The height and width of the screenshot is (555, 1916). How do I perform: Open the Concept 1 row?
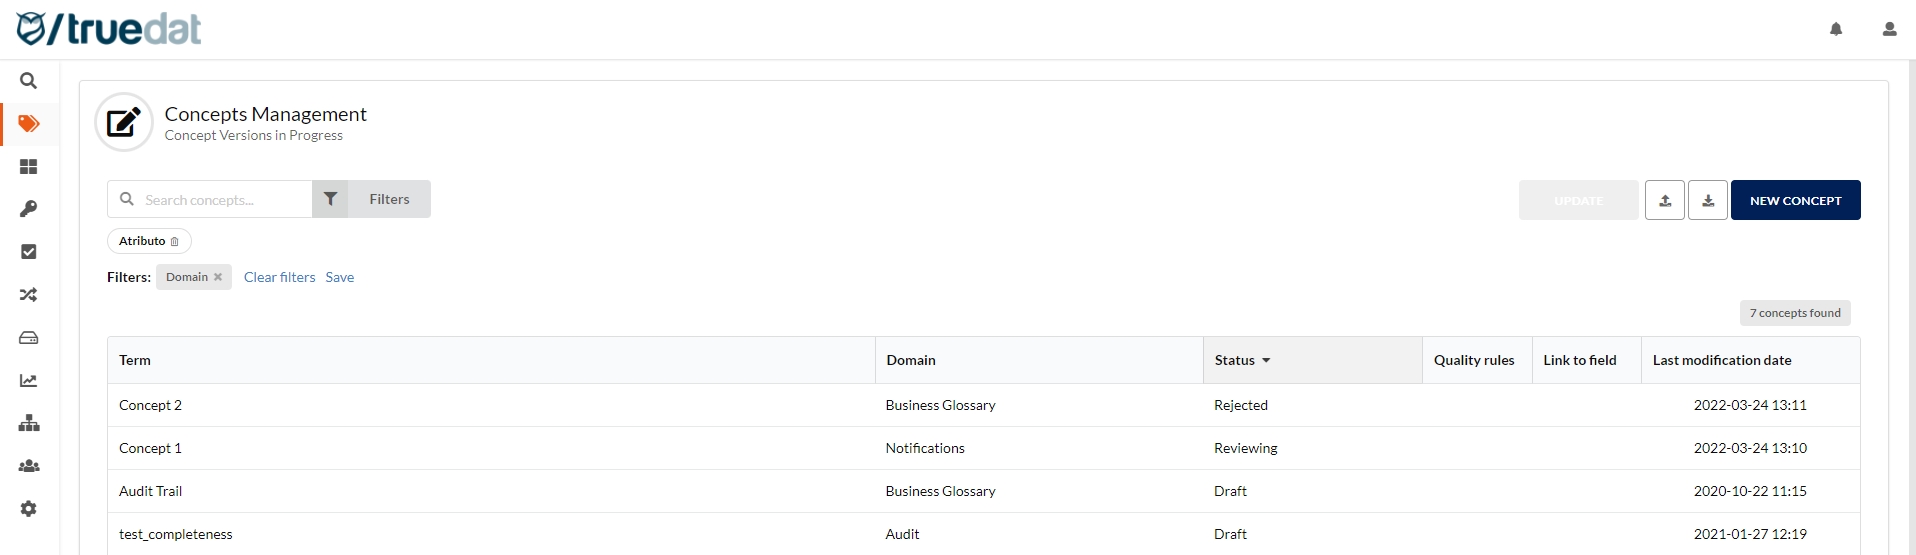click(150, 448)
